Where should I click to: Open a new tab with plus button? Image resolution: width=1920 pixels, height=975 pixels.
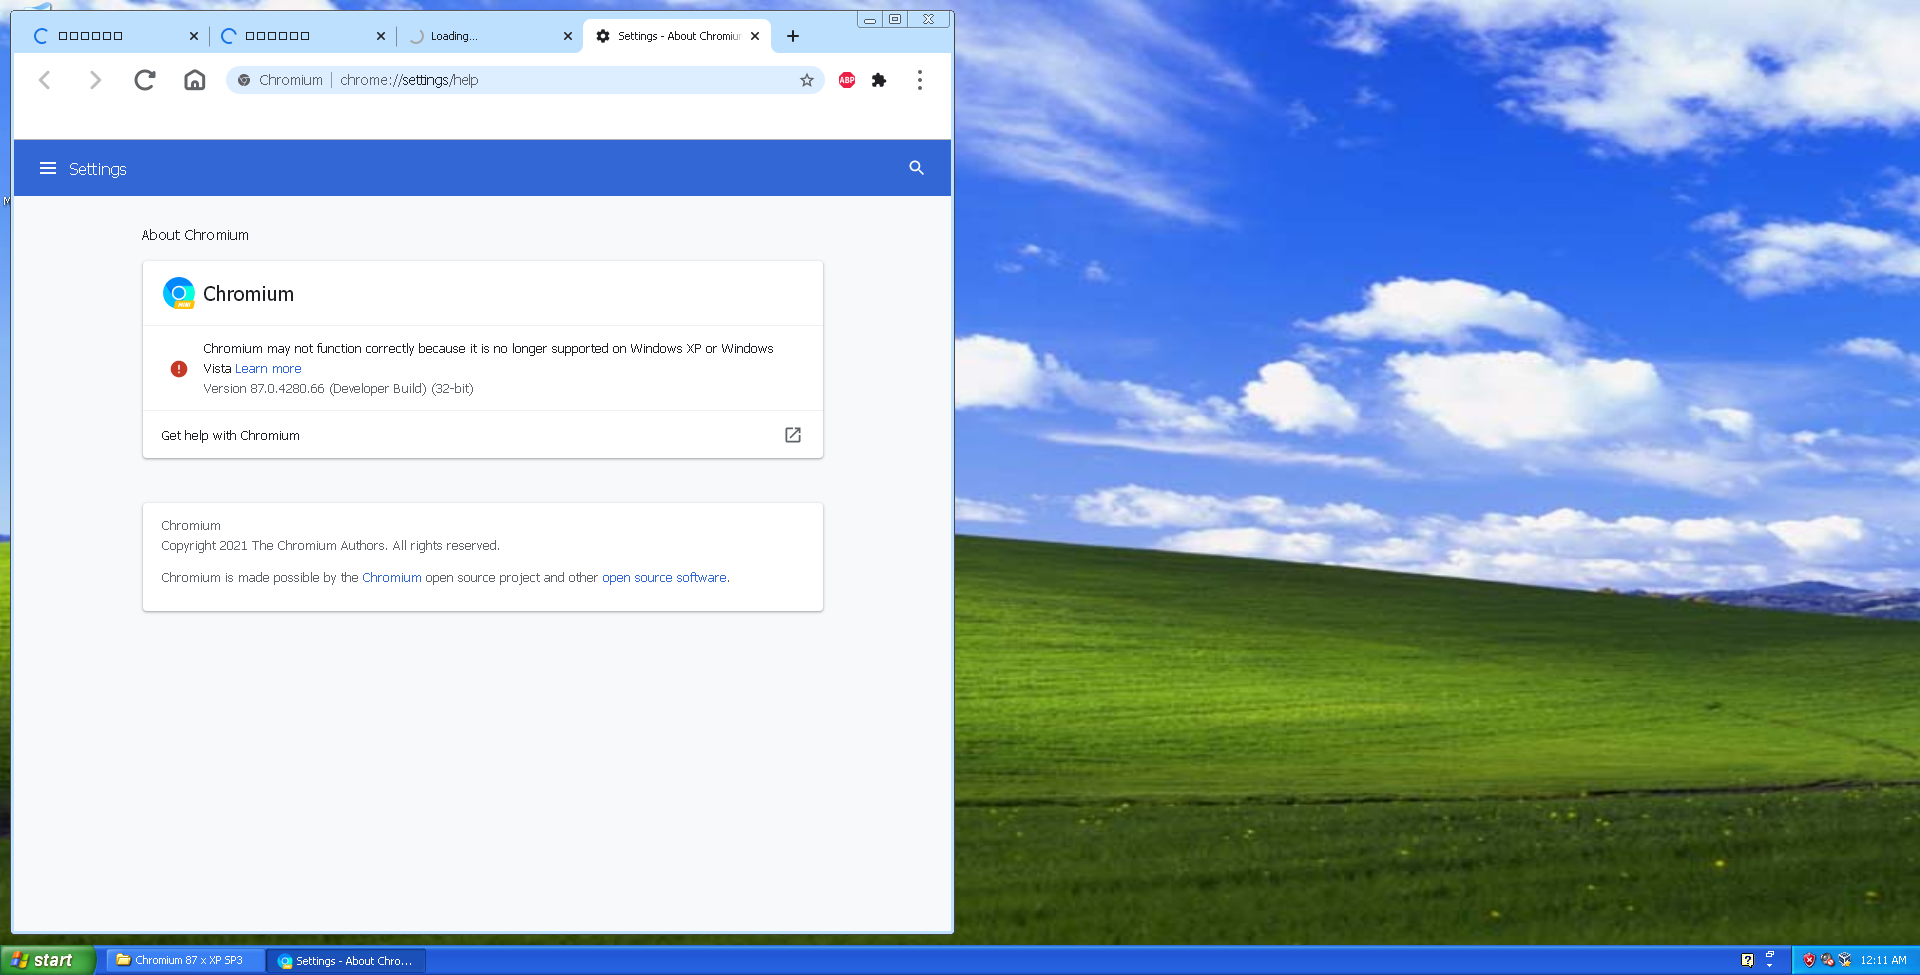[793, 36]
